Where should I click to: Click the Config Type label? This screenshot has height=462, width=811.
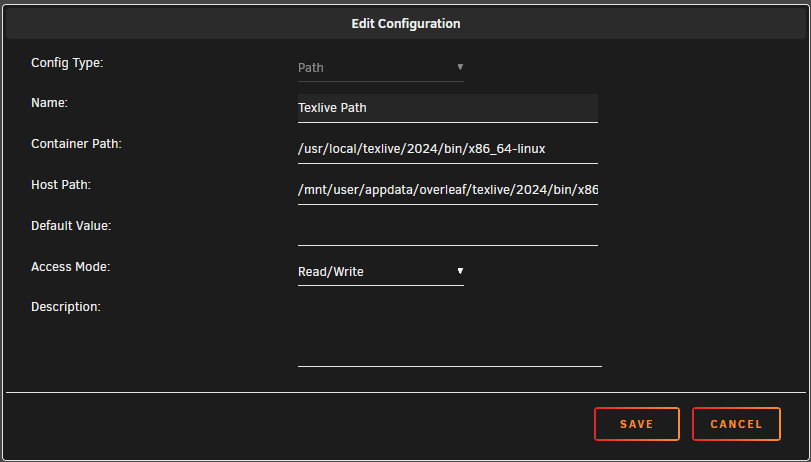coord(67,63)
